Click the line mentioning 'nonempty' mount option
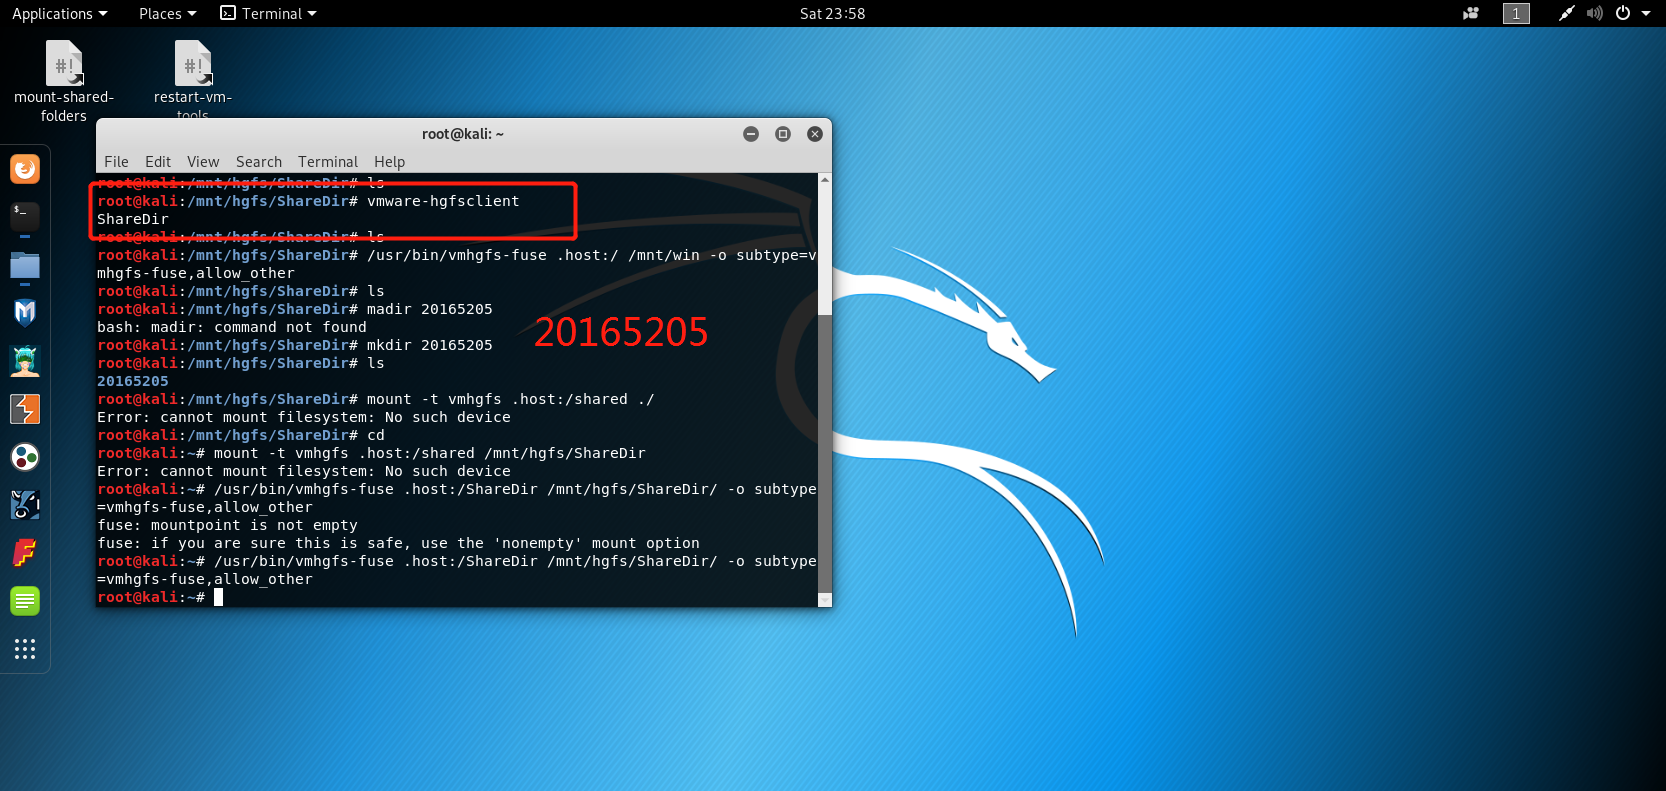This screenshot has height=791, width=1666. pyautogui.click(x=398, y=543)
